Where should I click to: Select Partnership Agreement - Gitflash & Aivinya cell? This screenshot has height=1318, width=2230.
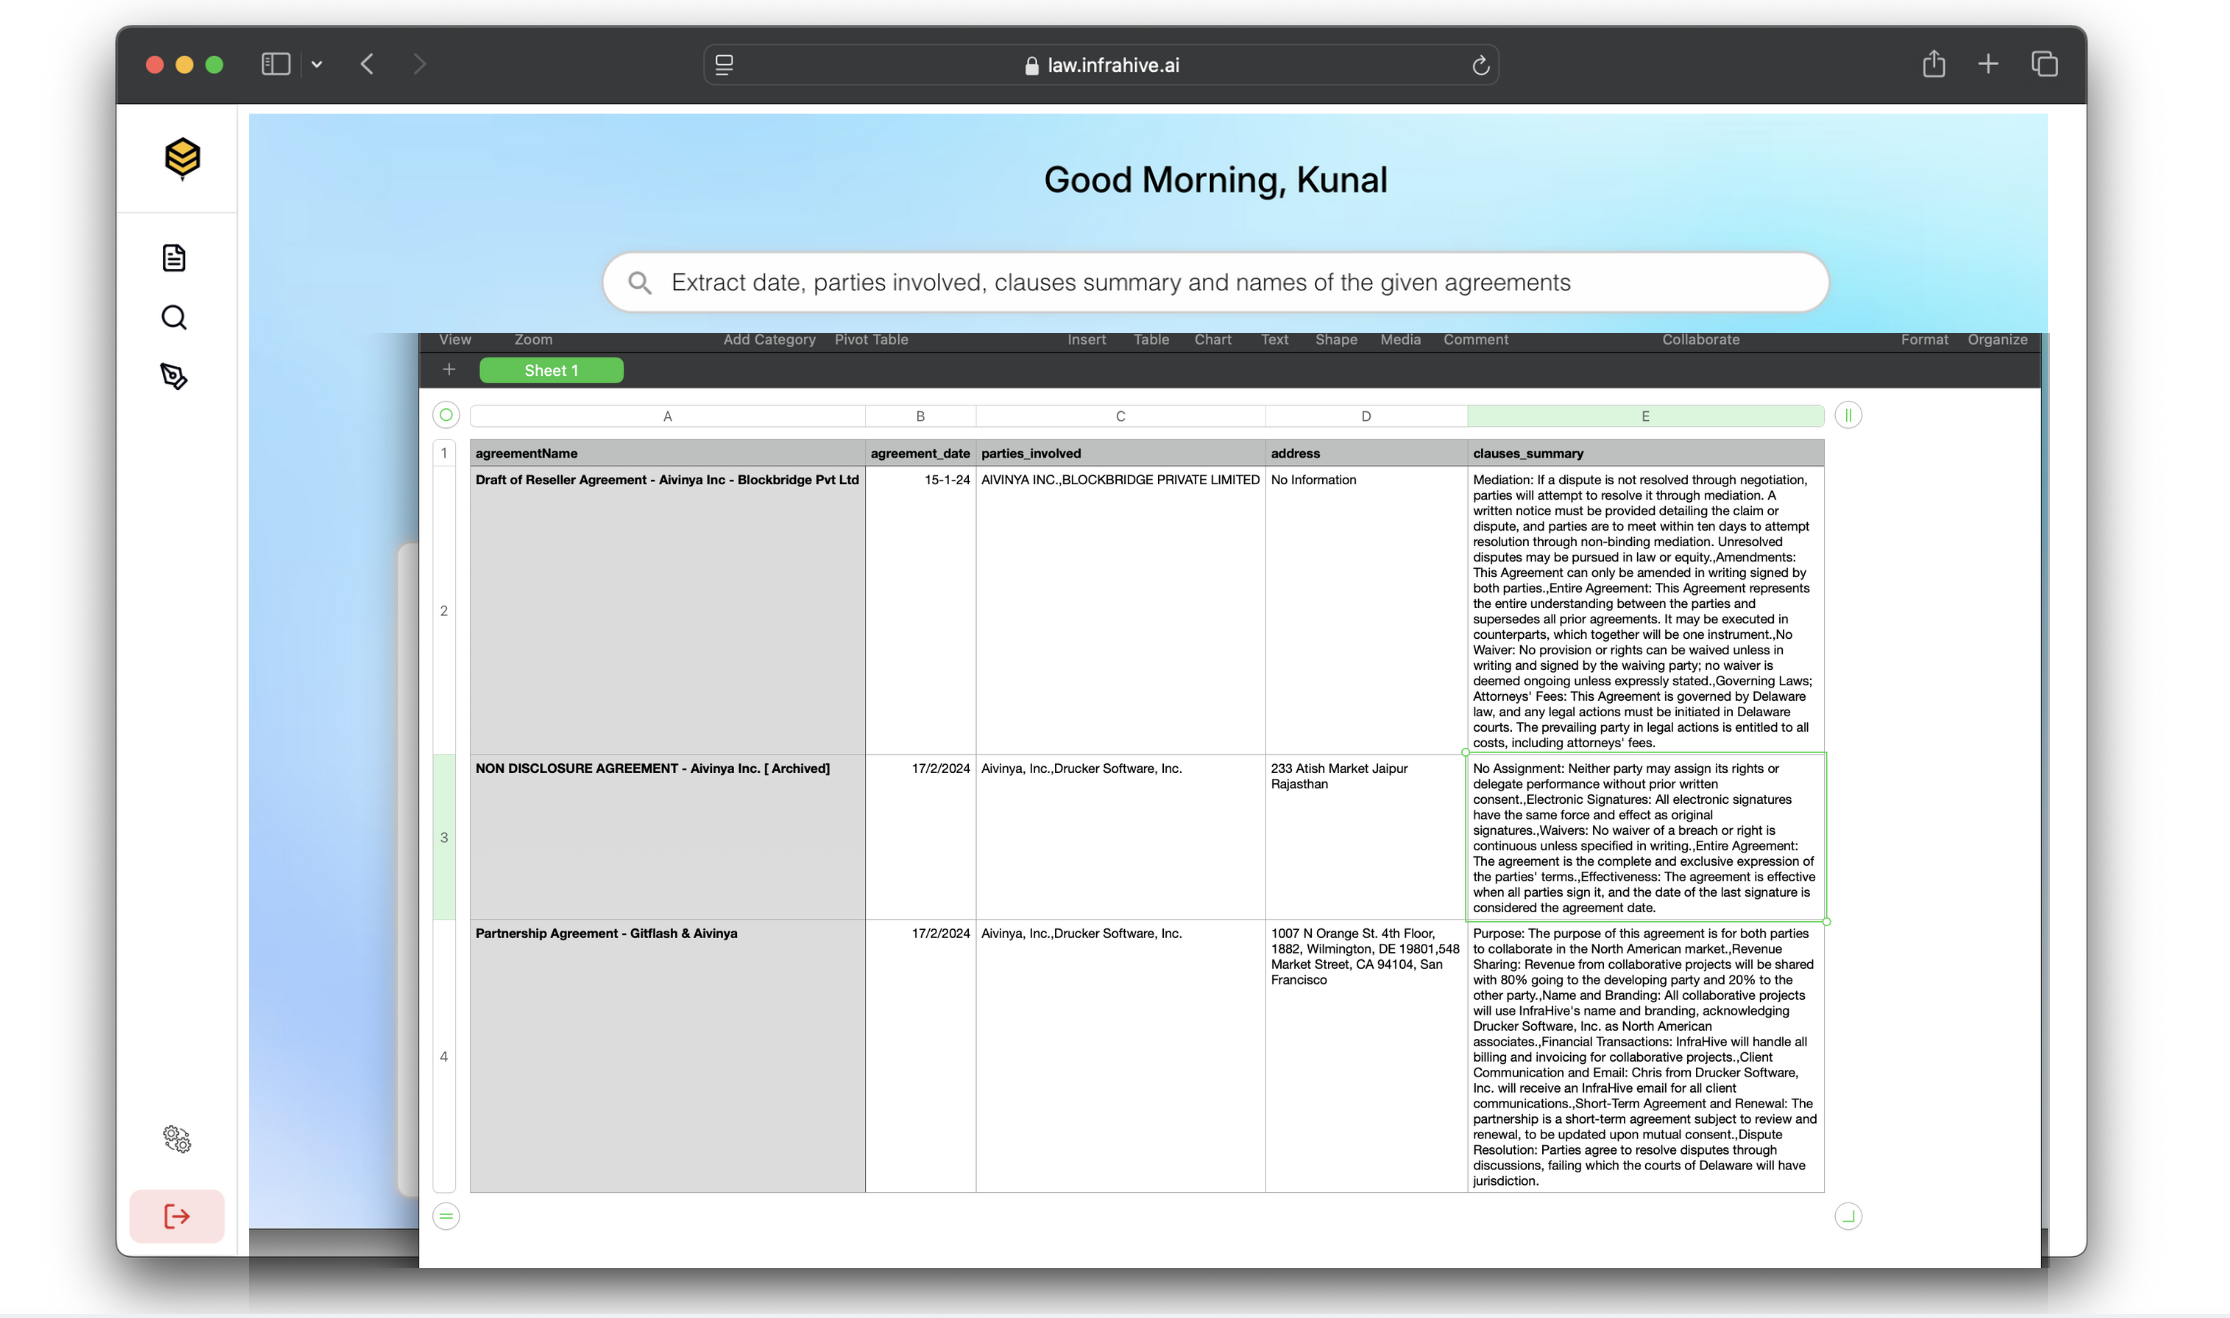point(667,1056)
